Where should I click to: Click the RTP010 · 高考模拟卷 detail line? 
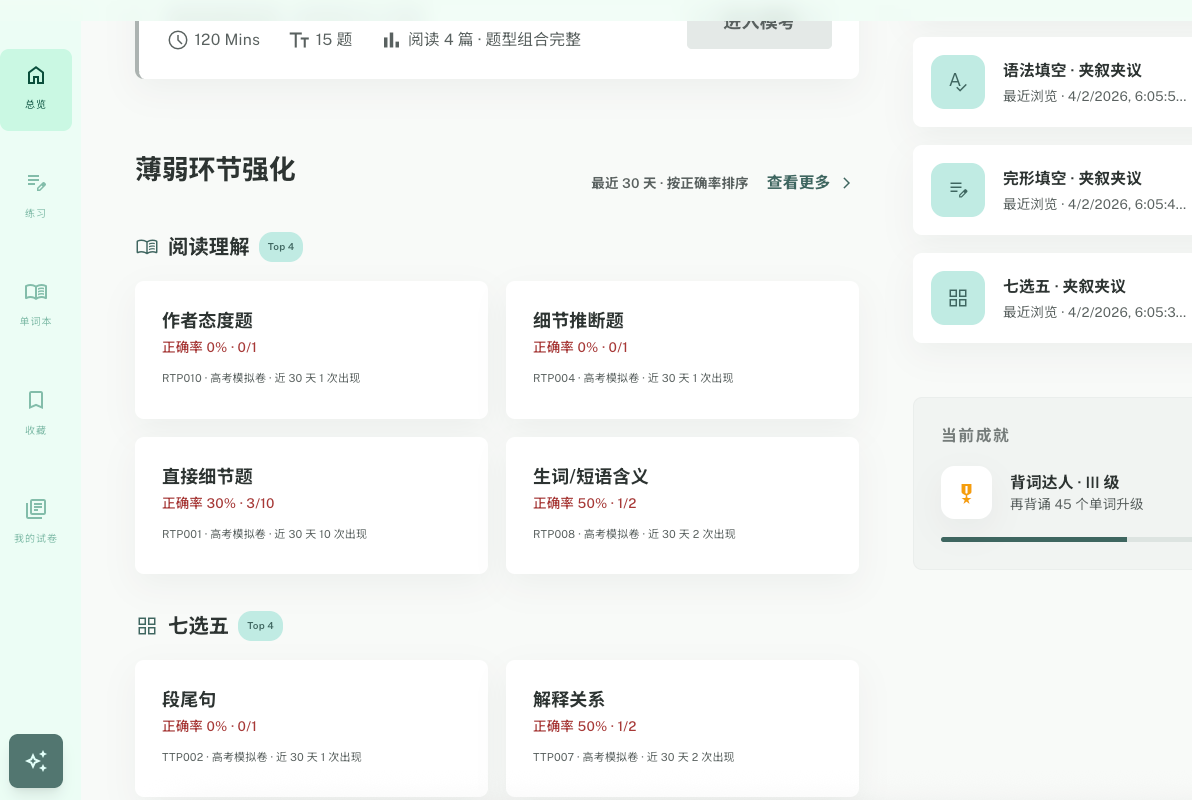click(x=261, y=378)
